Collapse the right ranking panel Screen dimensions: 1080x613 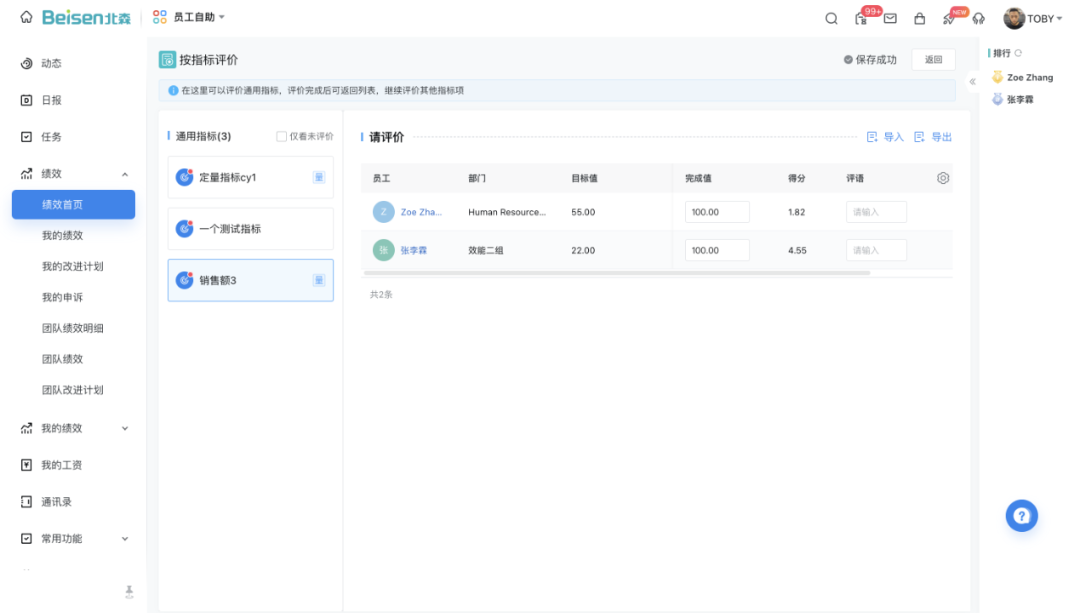pyautogui.click(x=972, y=82)
